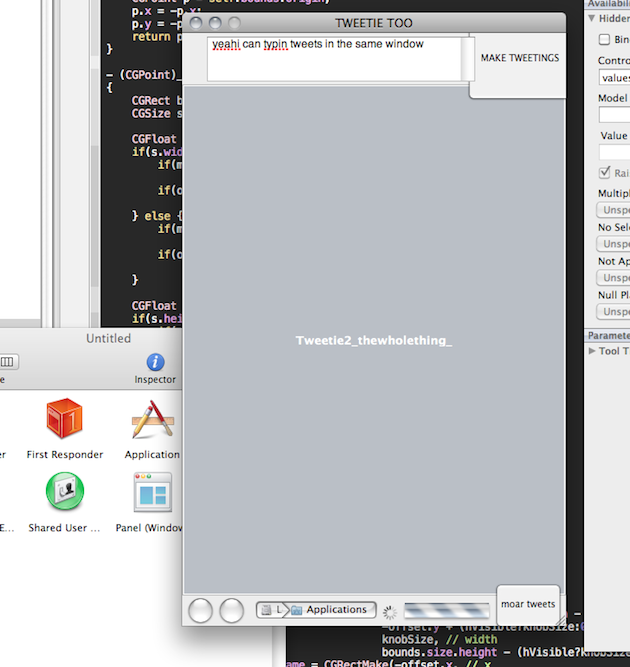Click the Not Applicable placeholder field
Viewport: 630px width, 667px height.
point(613,278)
